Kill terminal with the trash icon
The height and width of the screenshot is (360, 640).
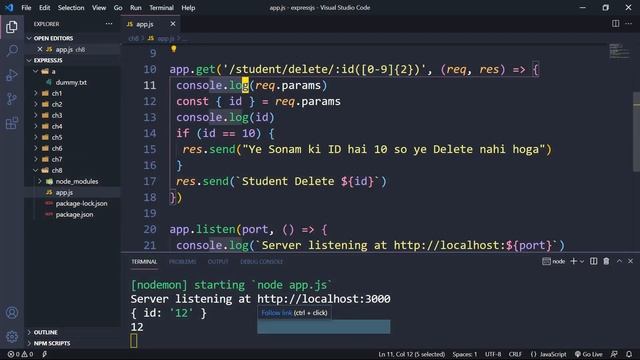click(x=606, y=261)
